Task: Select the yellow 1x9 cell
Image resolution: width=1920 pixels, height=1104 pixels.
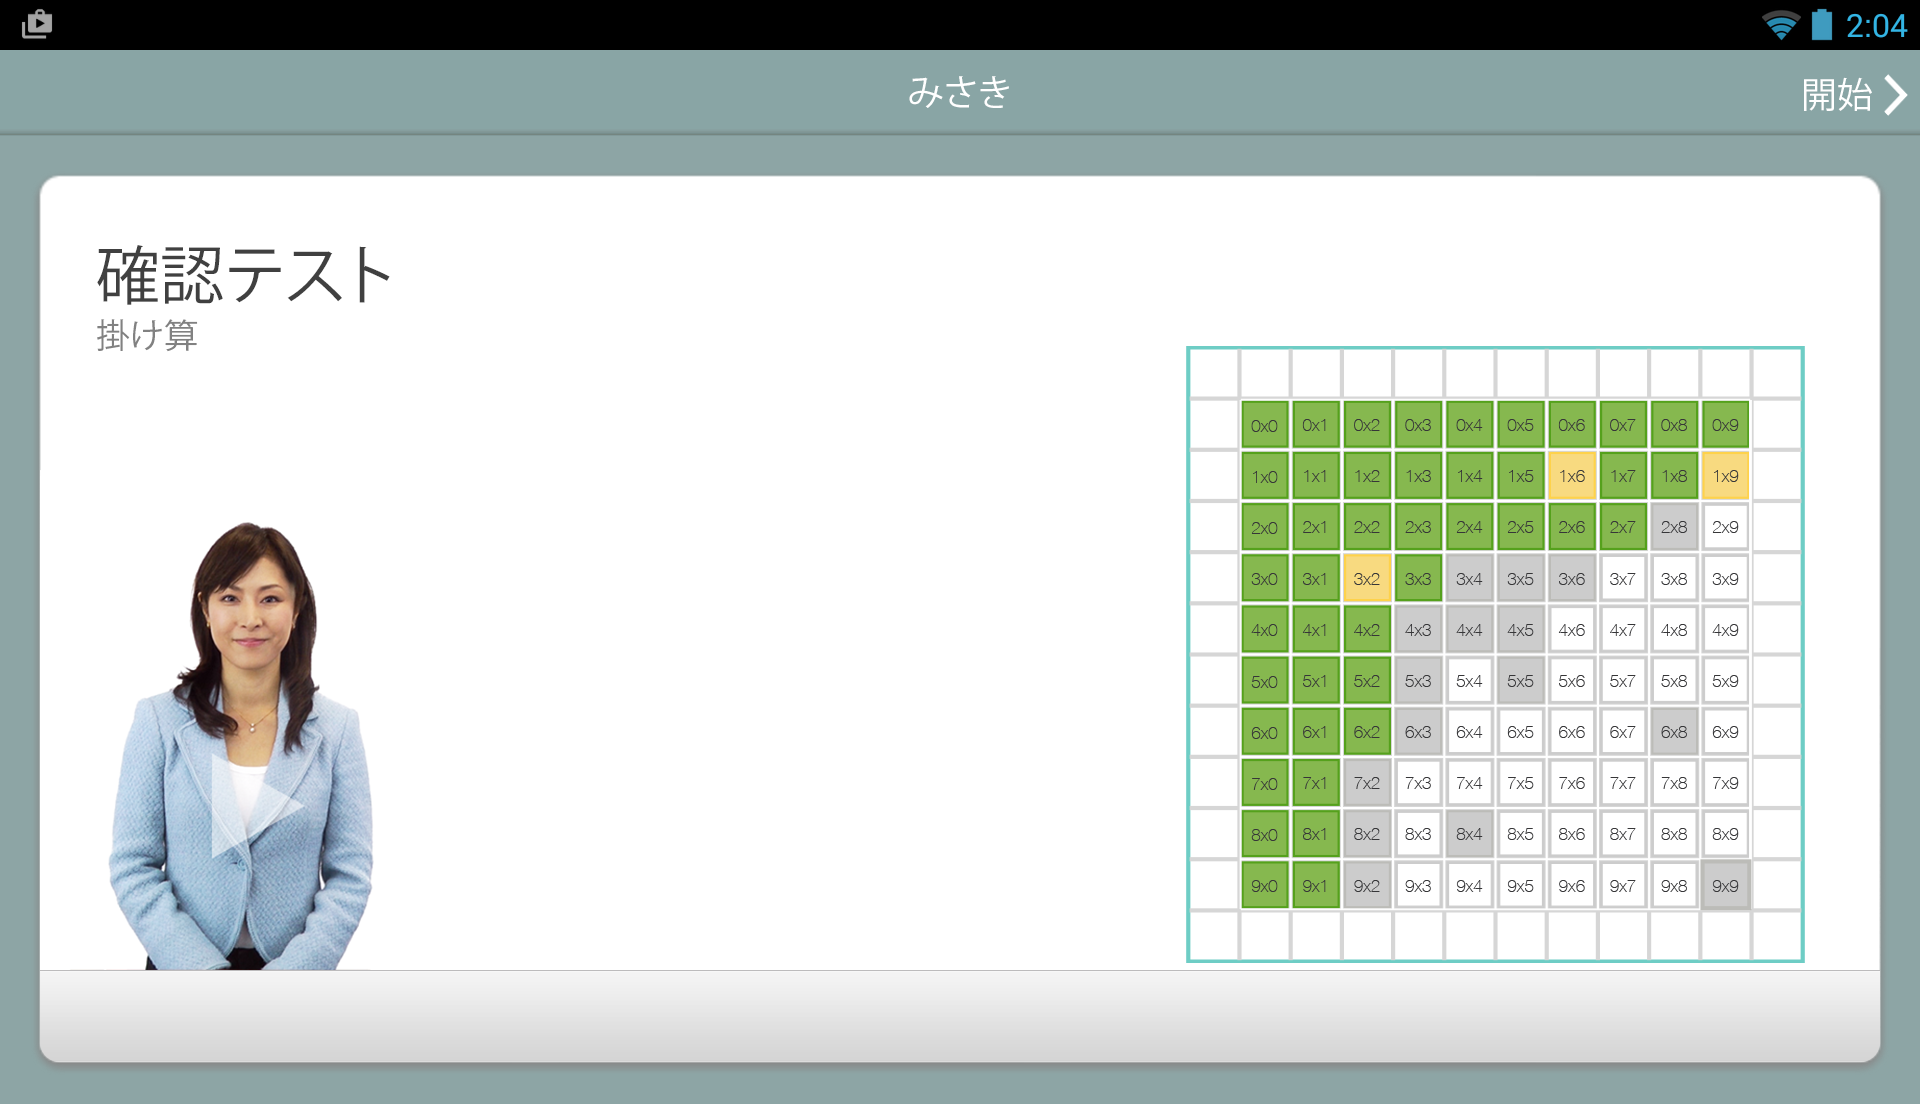Action: (1724, 476)
